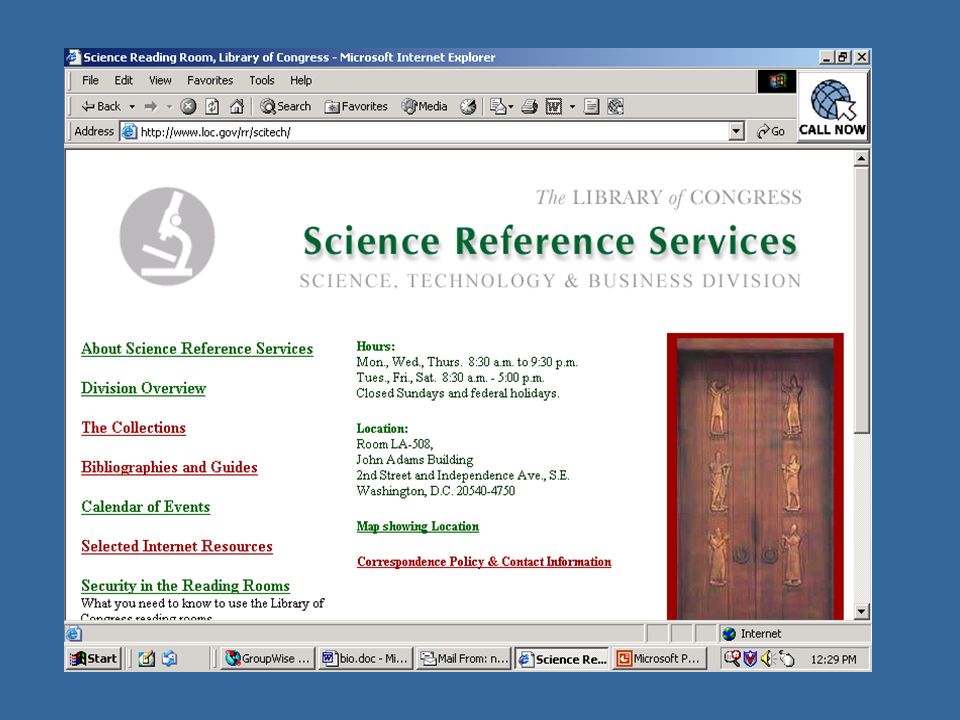
Task: Open the Search pane
Action: pos(285,107)
